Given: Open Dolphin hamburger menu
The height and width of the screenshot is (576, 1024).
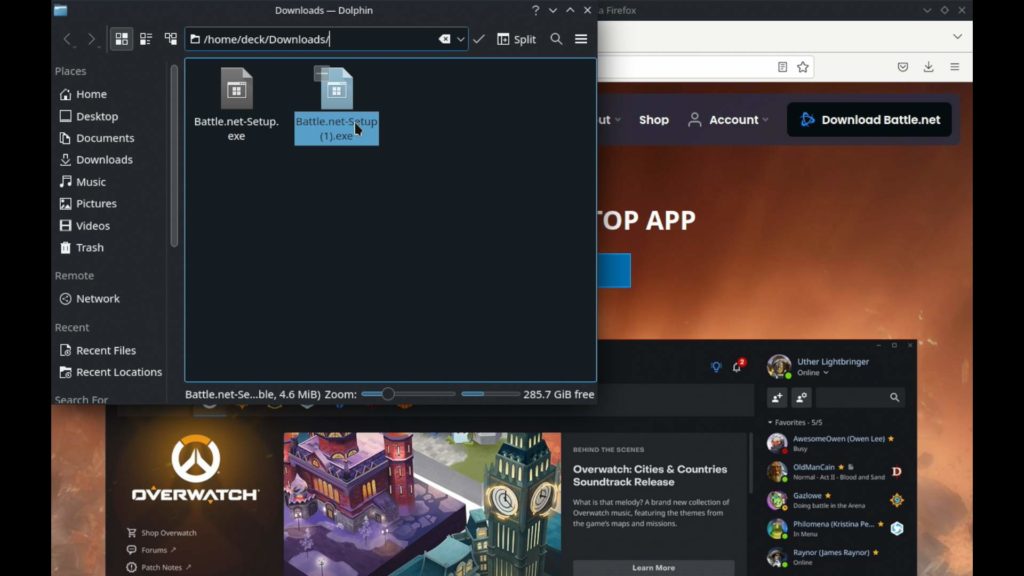Looking at the screenshot, I should (581, 39).
